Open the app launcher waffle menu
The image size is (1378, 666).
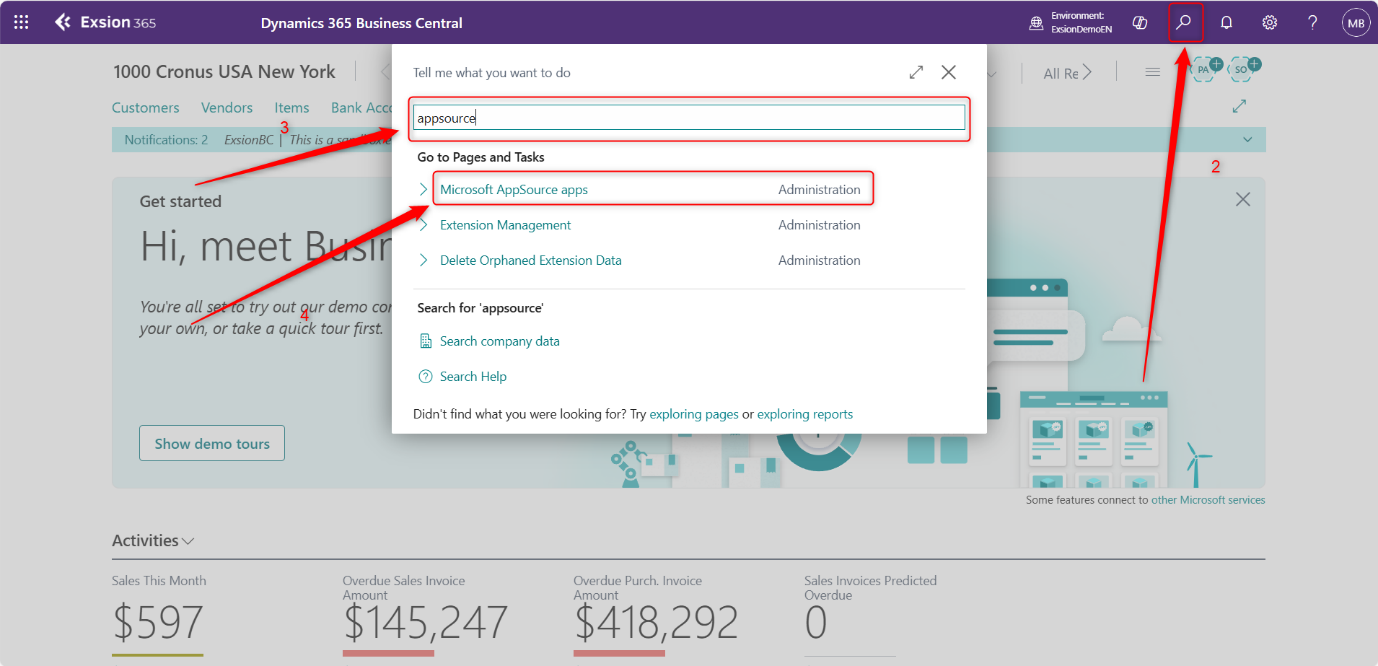point(21,22)
